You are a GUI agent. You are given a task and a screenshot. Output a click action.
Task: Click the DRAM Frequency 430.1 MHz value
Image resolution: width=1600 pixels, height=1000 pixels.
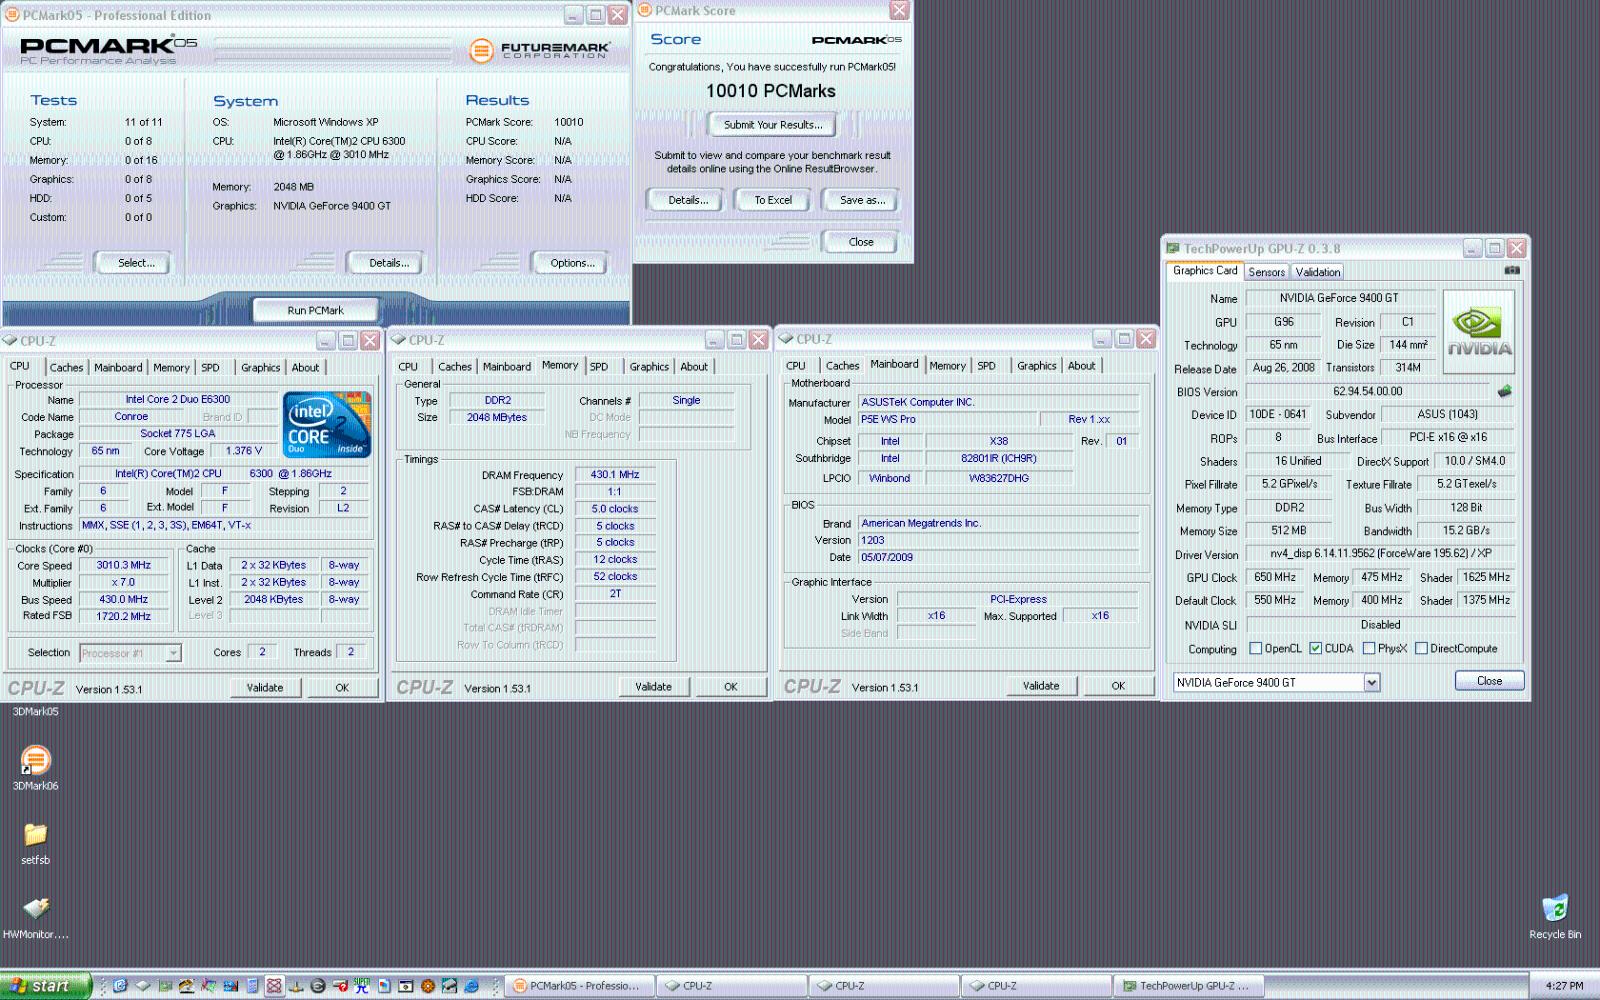(615, 475)
